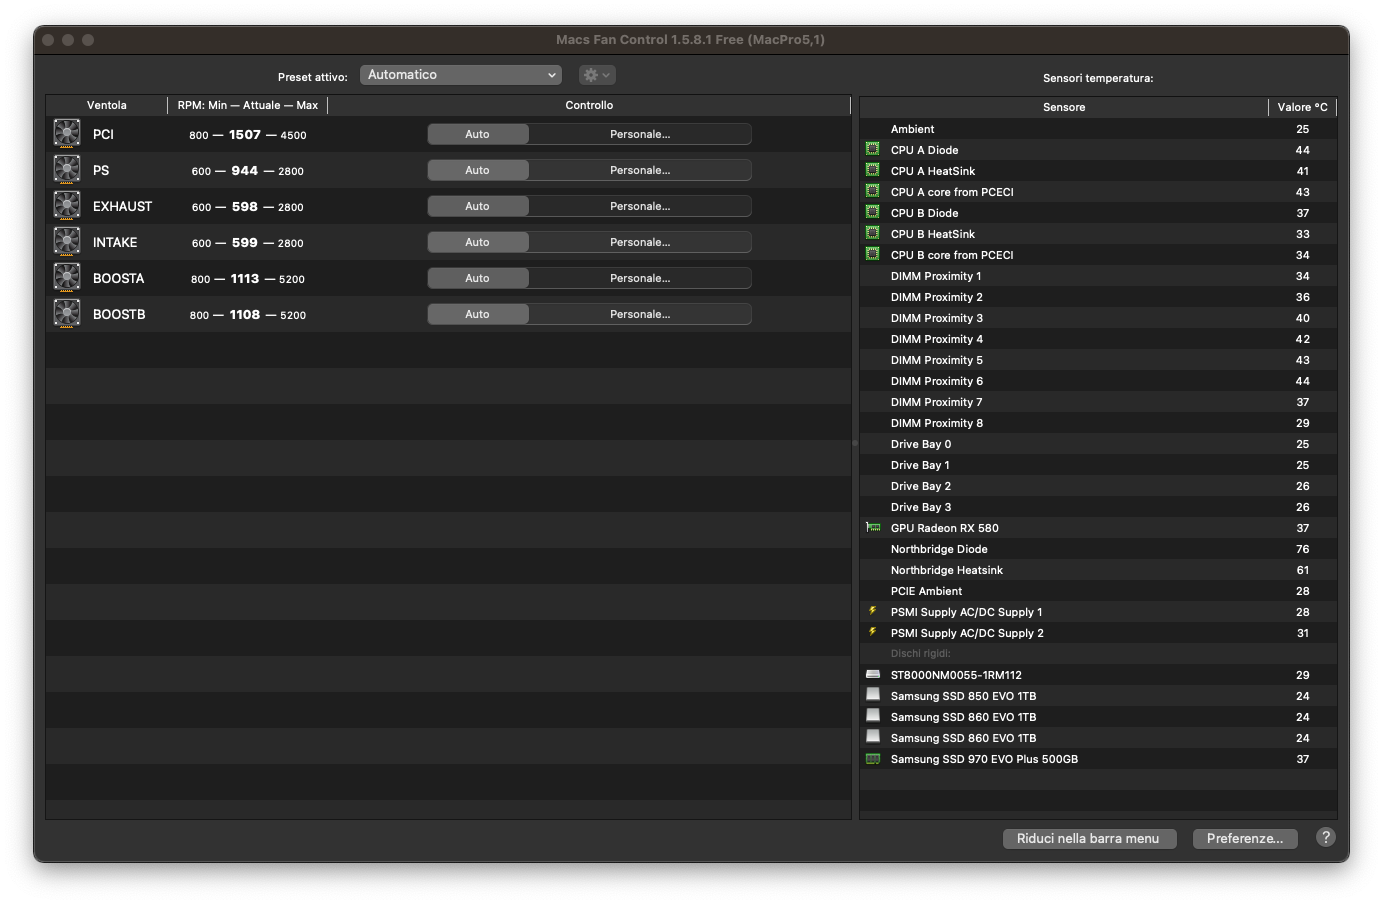Sort by the Sensore column header
Screen dimensions: 1383x904
1064,107
